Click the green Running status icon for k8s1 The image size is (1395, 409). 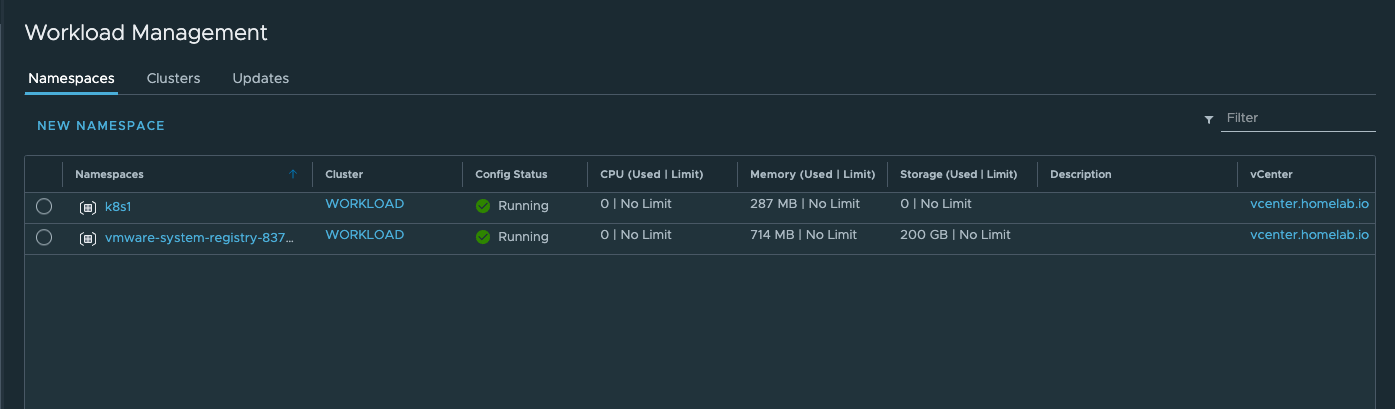(483, 206)
